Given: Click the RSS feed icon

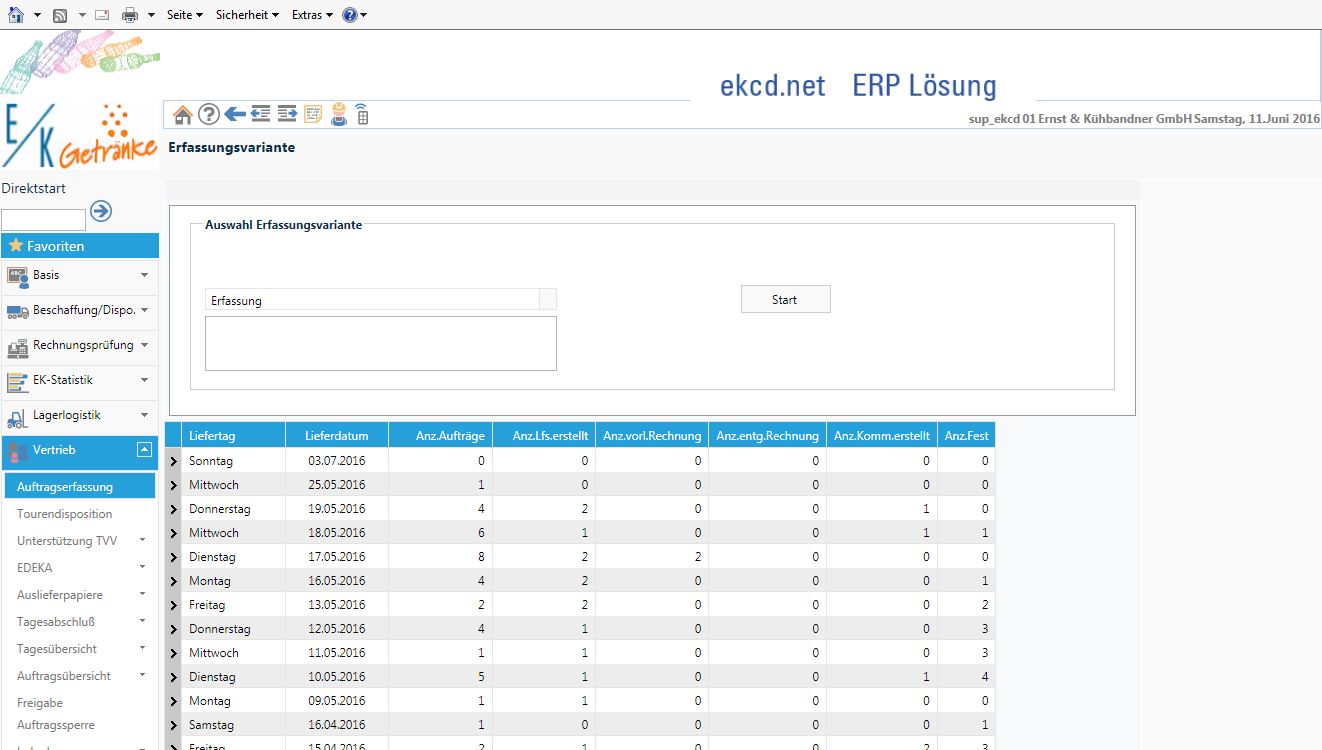Looking at the screenshot, I should point(60,15).
